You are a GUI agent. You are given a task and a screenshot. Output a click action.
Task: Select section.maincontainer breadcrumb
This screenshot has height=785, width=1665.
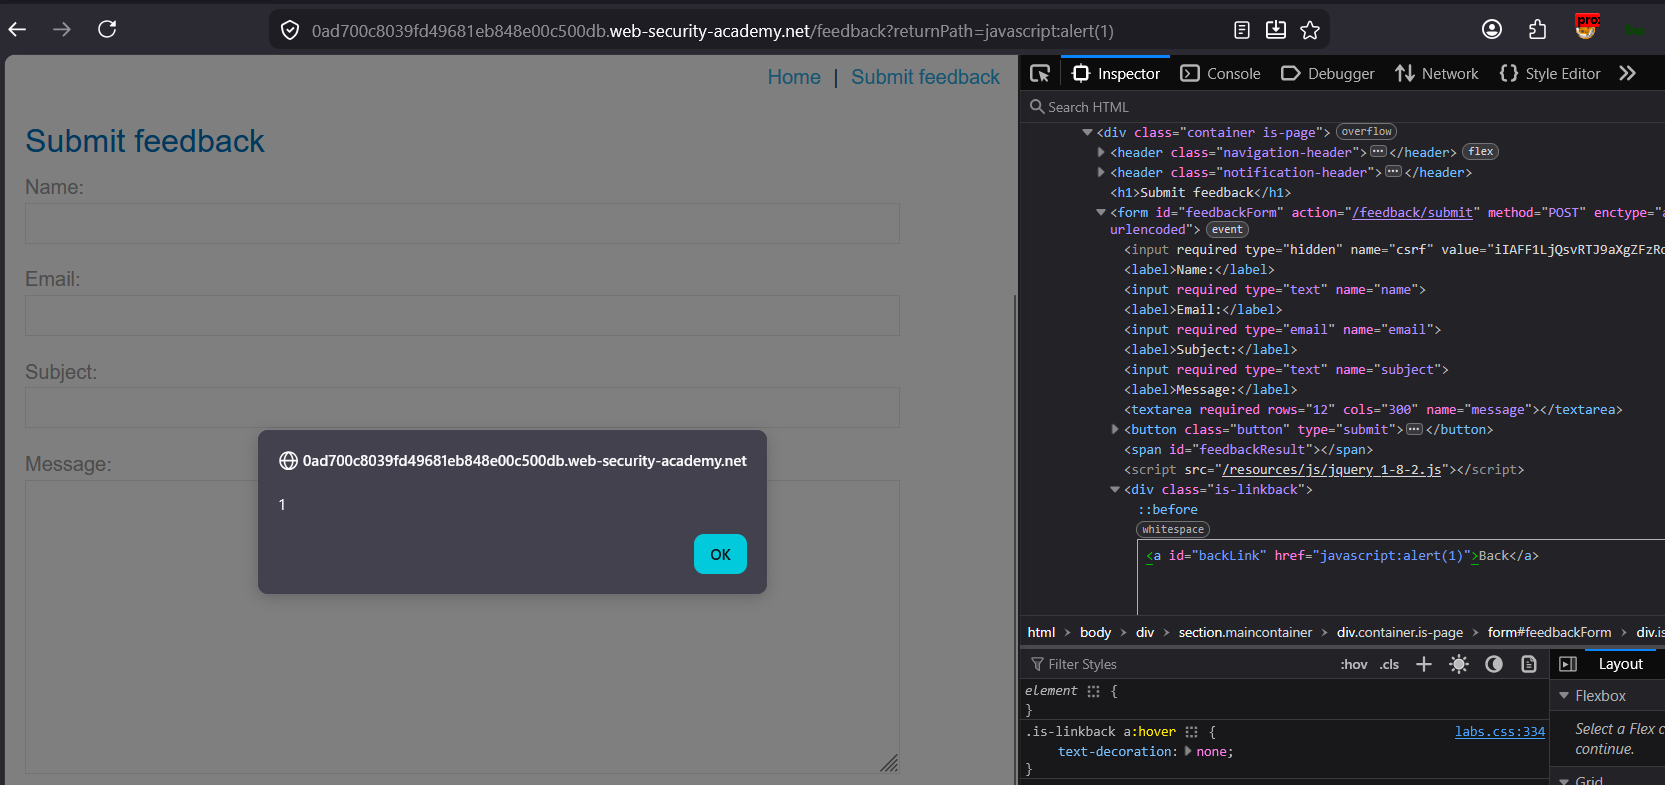pyautogui.click(x=1245, y=632)
